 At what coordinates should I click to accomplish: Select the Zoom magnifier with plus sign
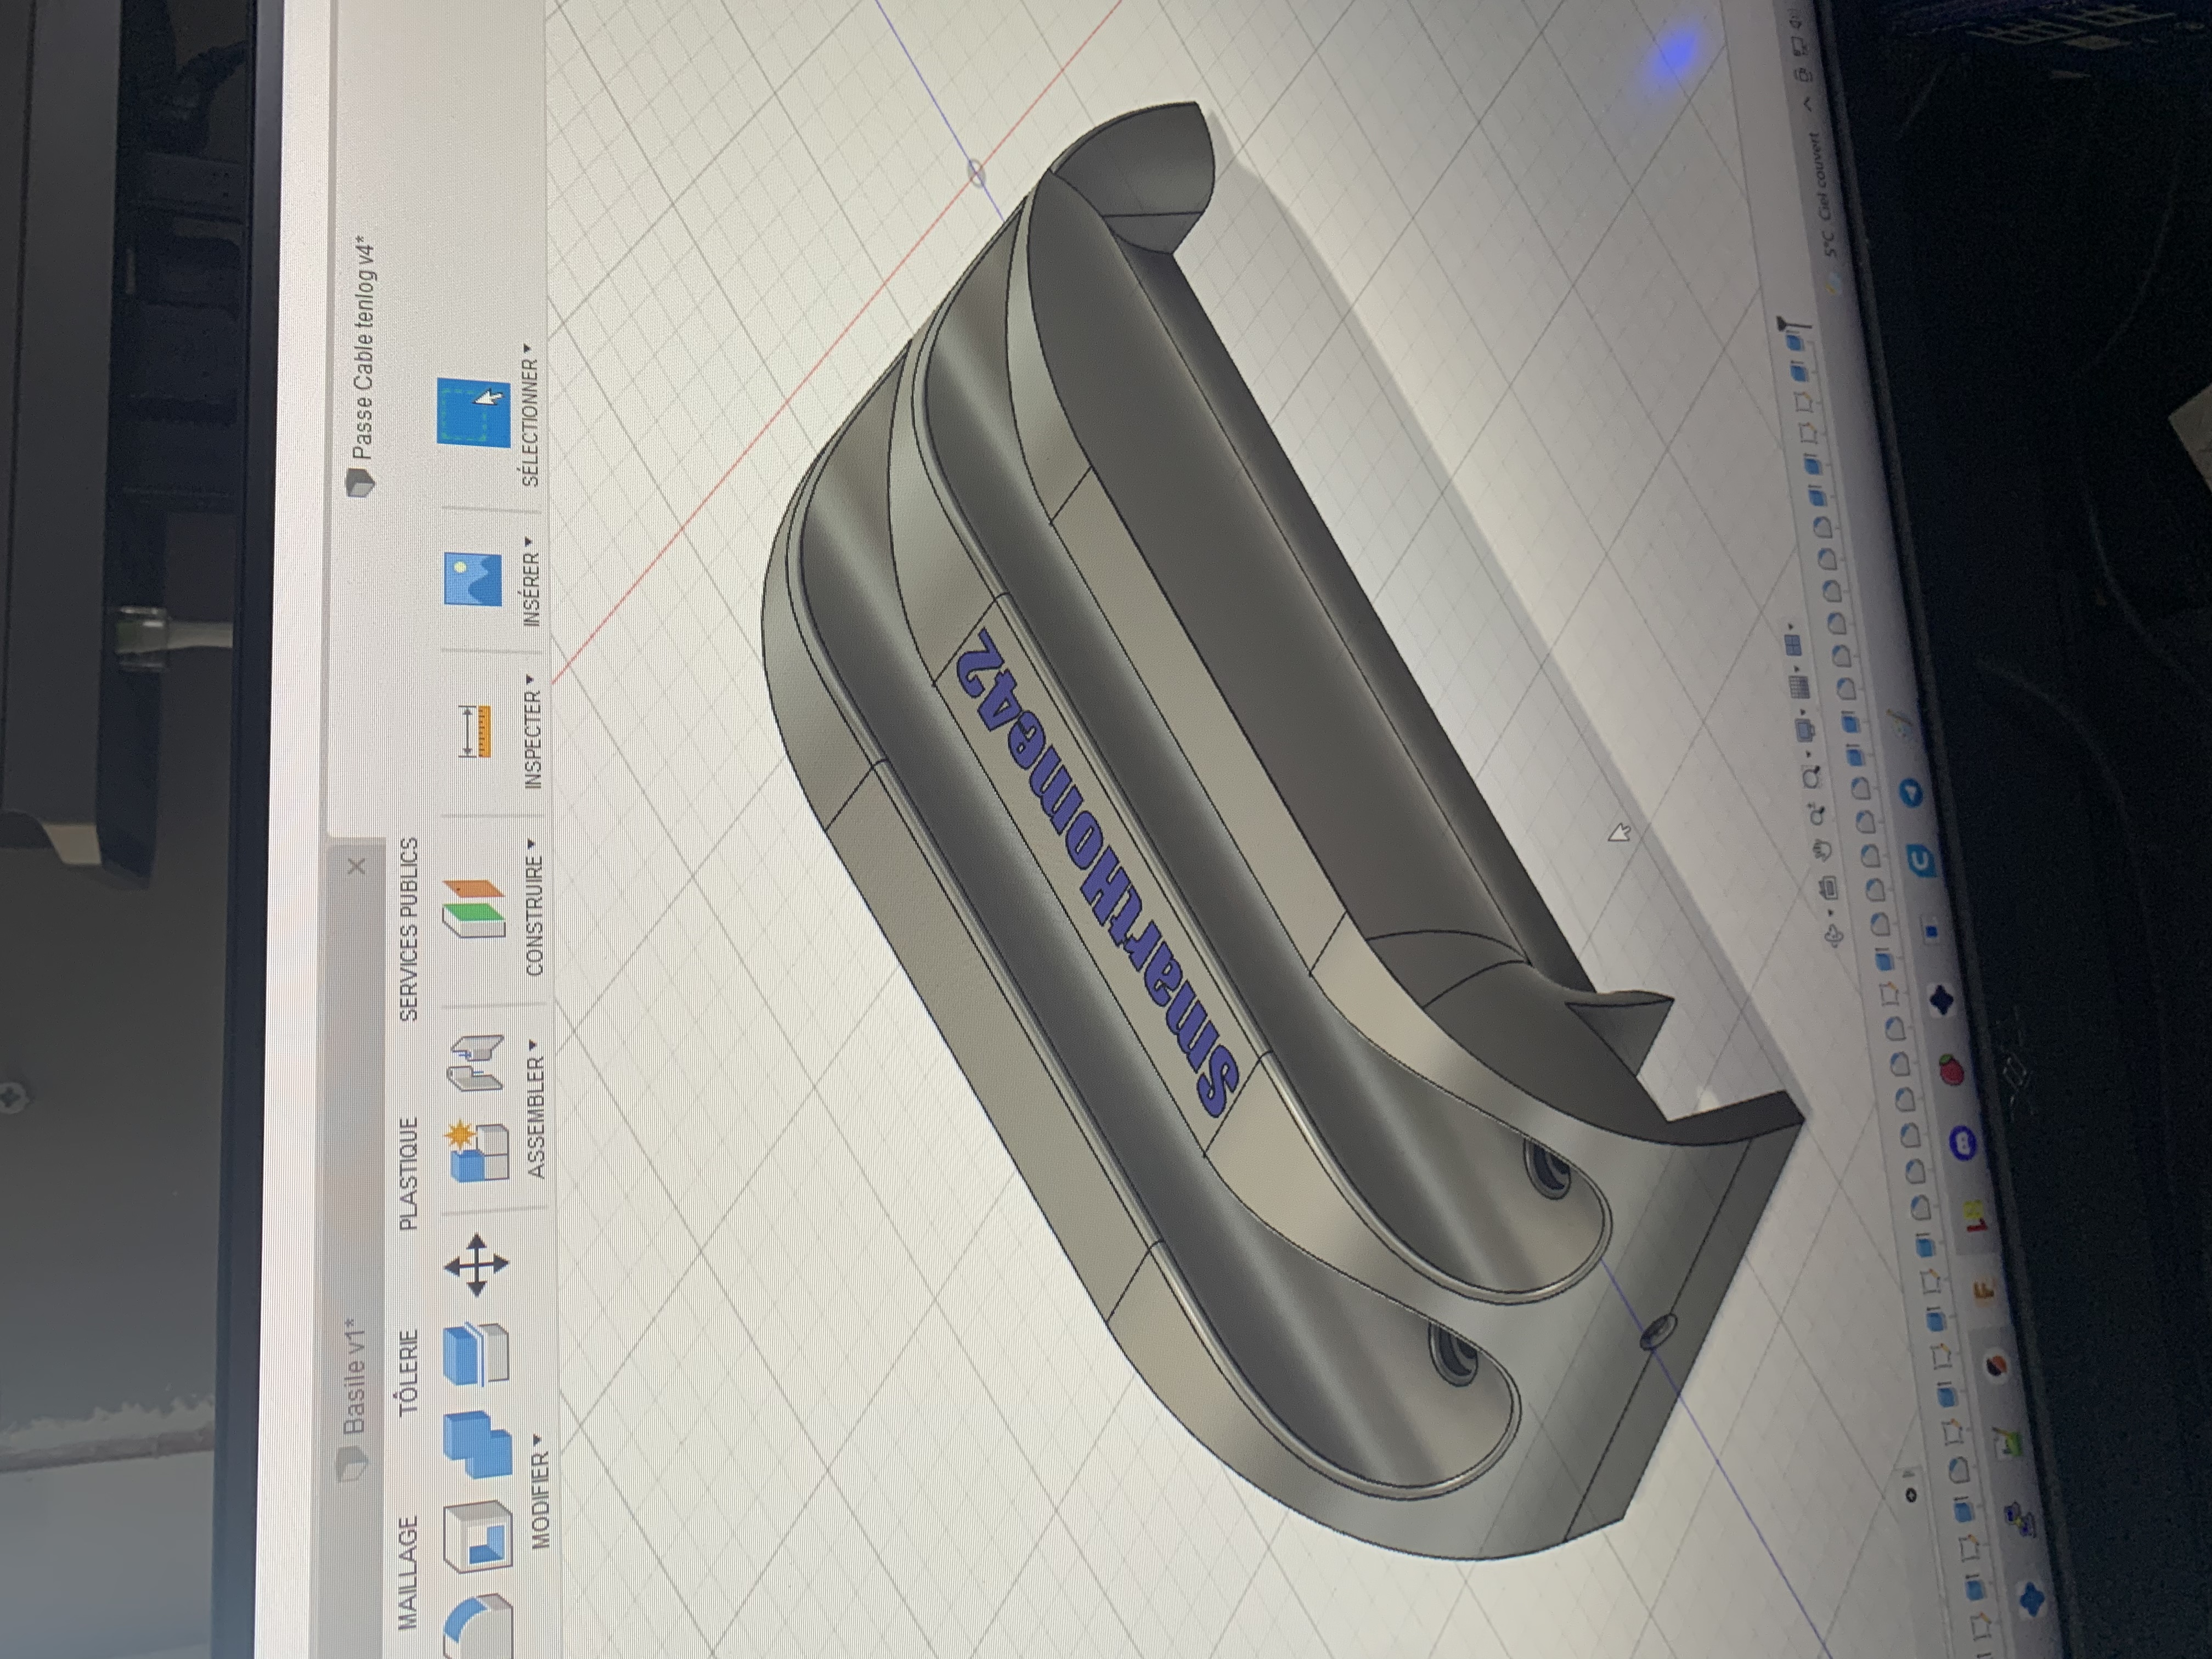tap(1818, 814)
